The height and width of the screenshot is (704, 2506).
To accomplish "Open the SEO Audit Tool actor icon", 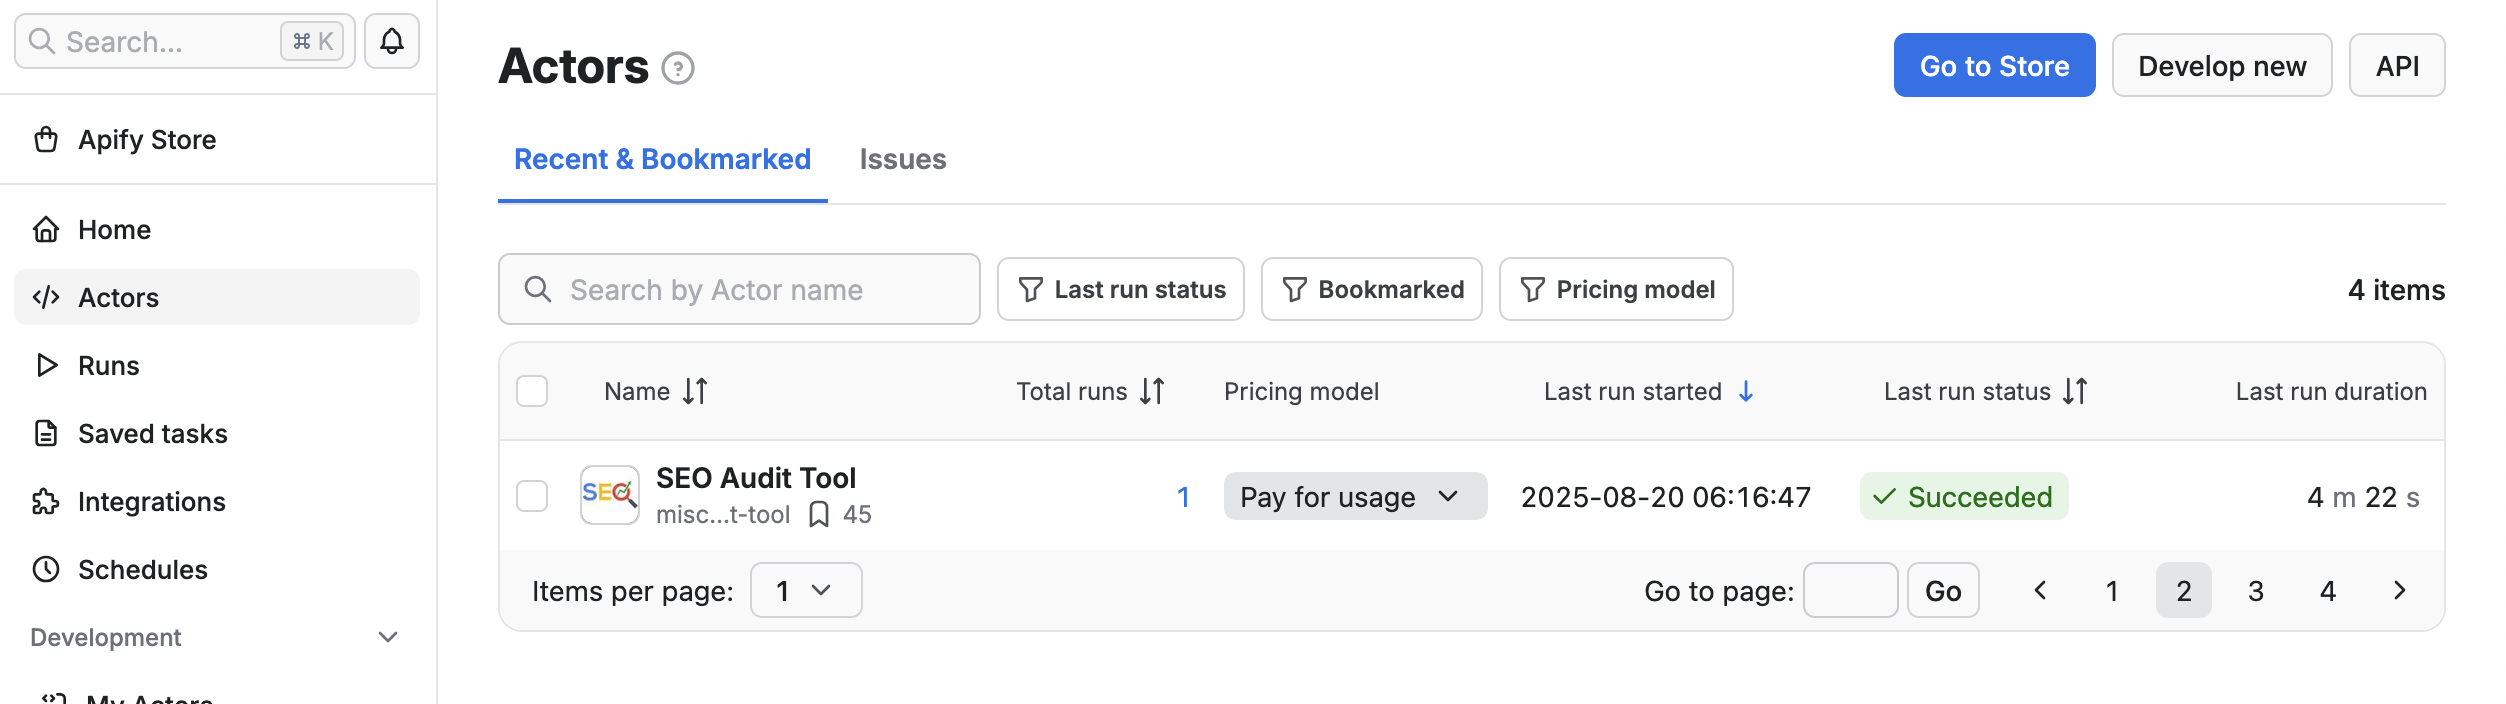I will (x=609, y=495).
